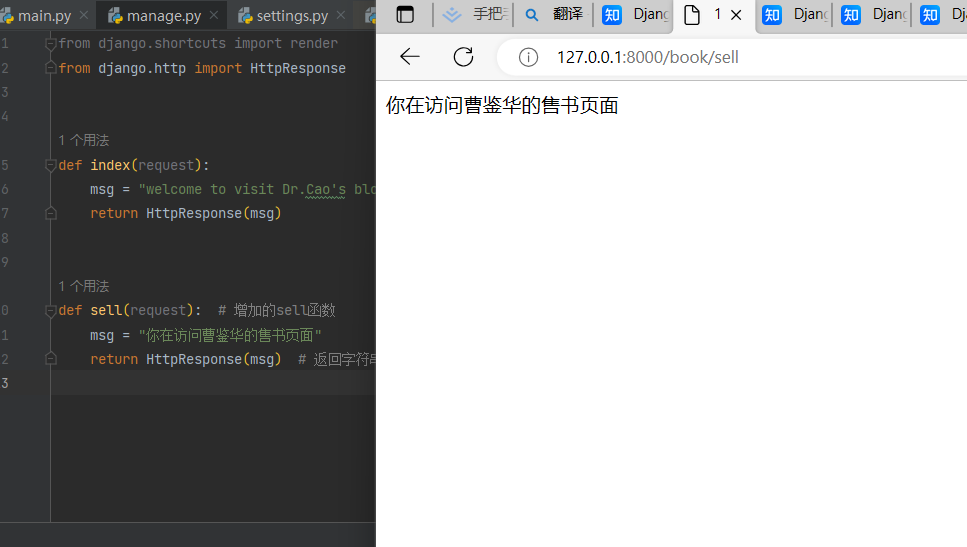Go back in the browser
This screenshot has height=547, width=967.
[x=409, y=57]
